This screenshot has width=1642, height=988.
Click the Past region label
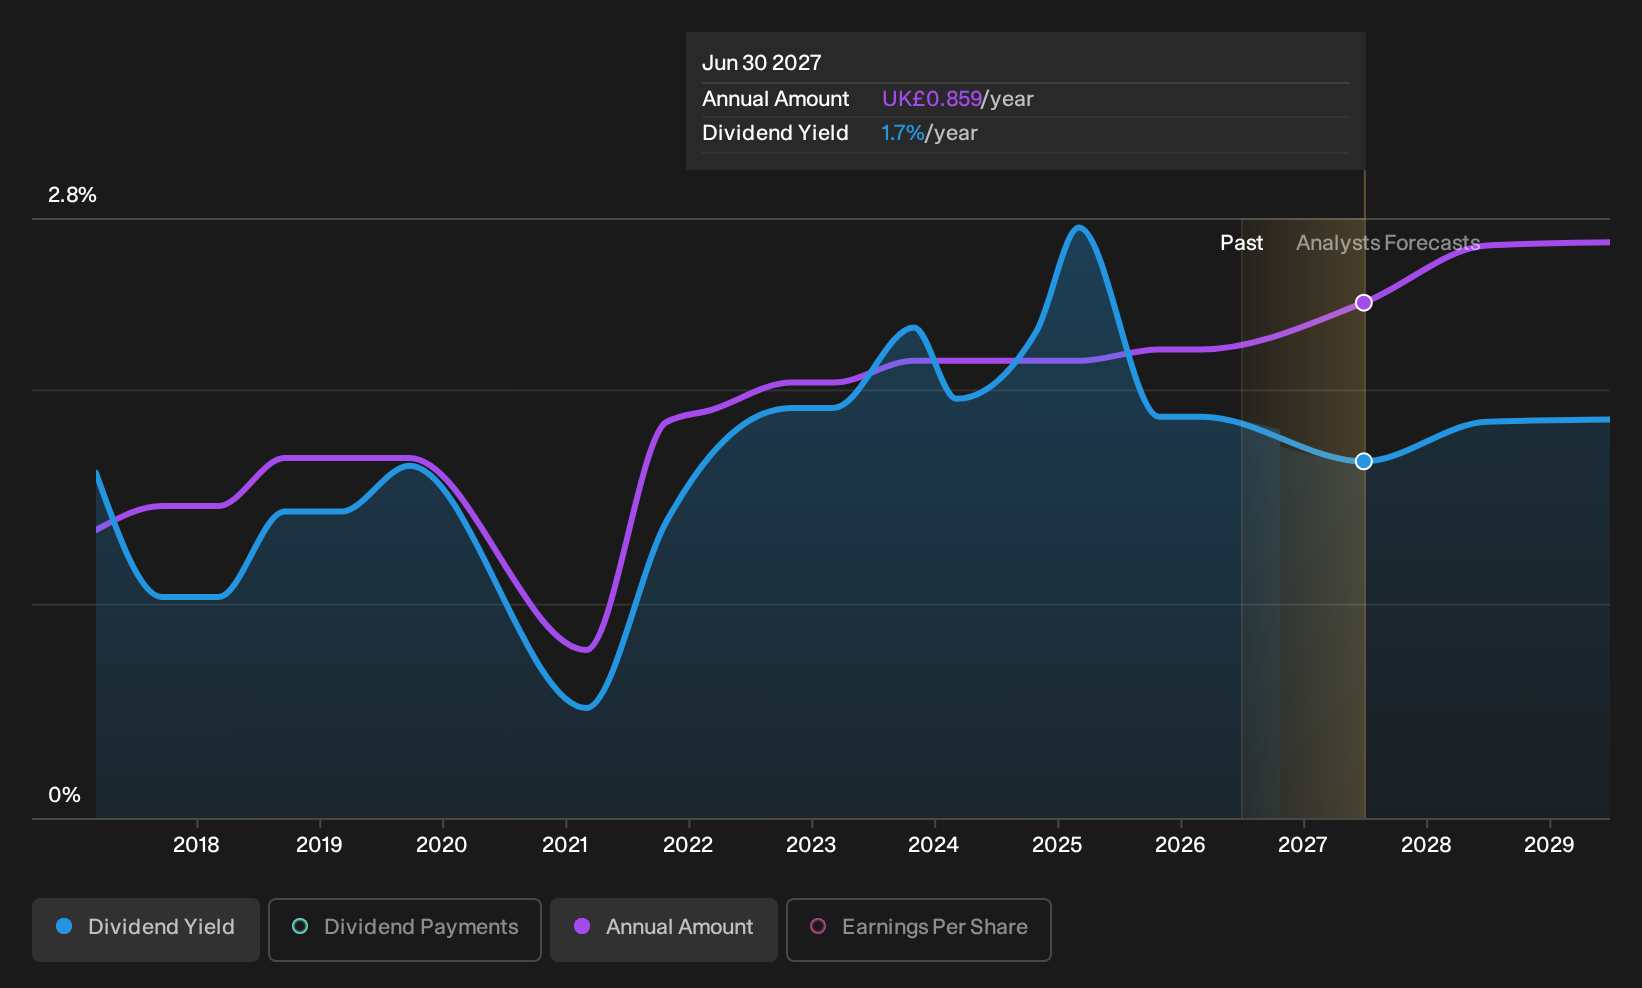(1241, 243)
